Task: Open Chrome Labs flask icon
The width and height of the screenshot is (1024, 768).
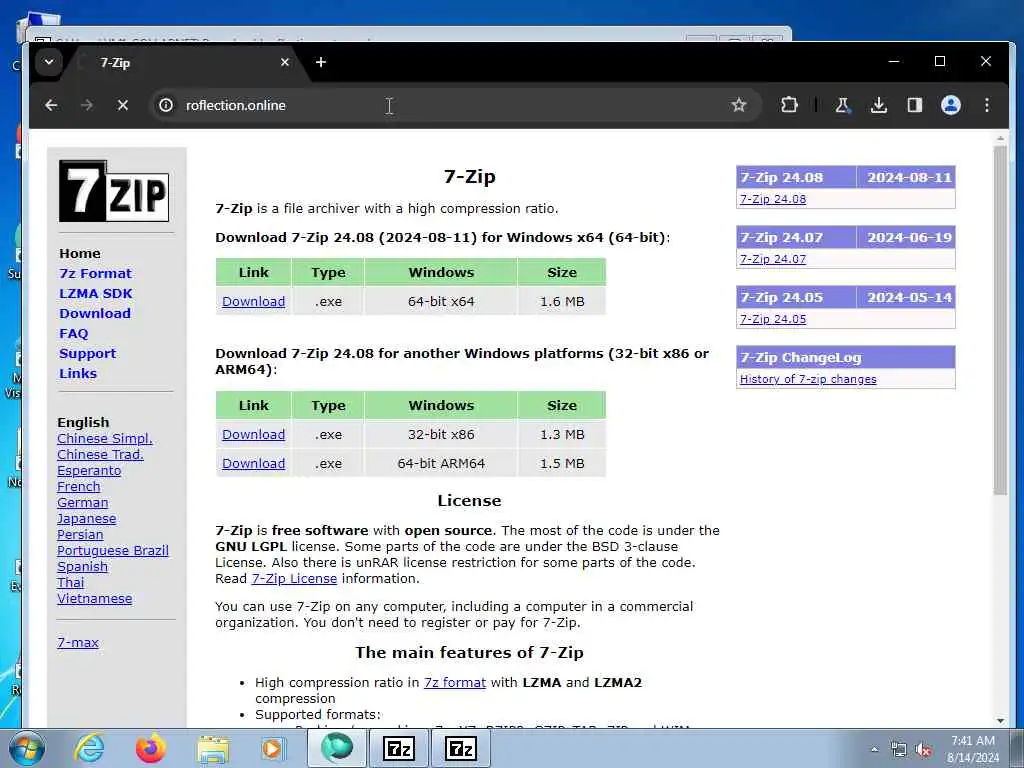Action: pyautogui.click(x=842, y=105)
